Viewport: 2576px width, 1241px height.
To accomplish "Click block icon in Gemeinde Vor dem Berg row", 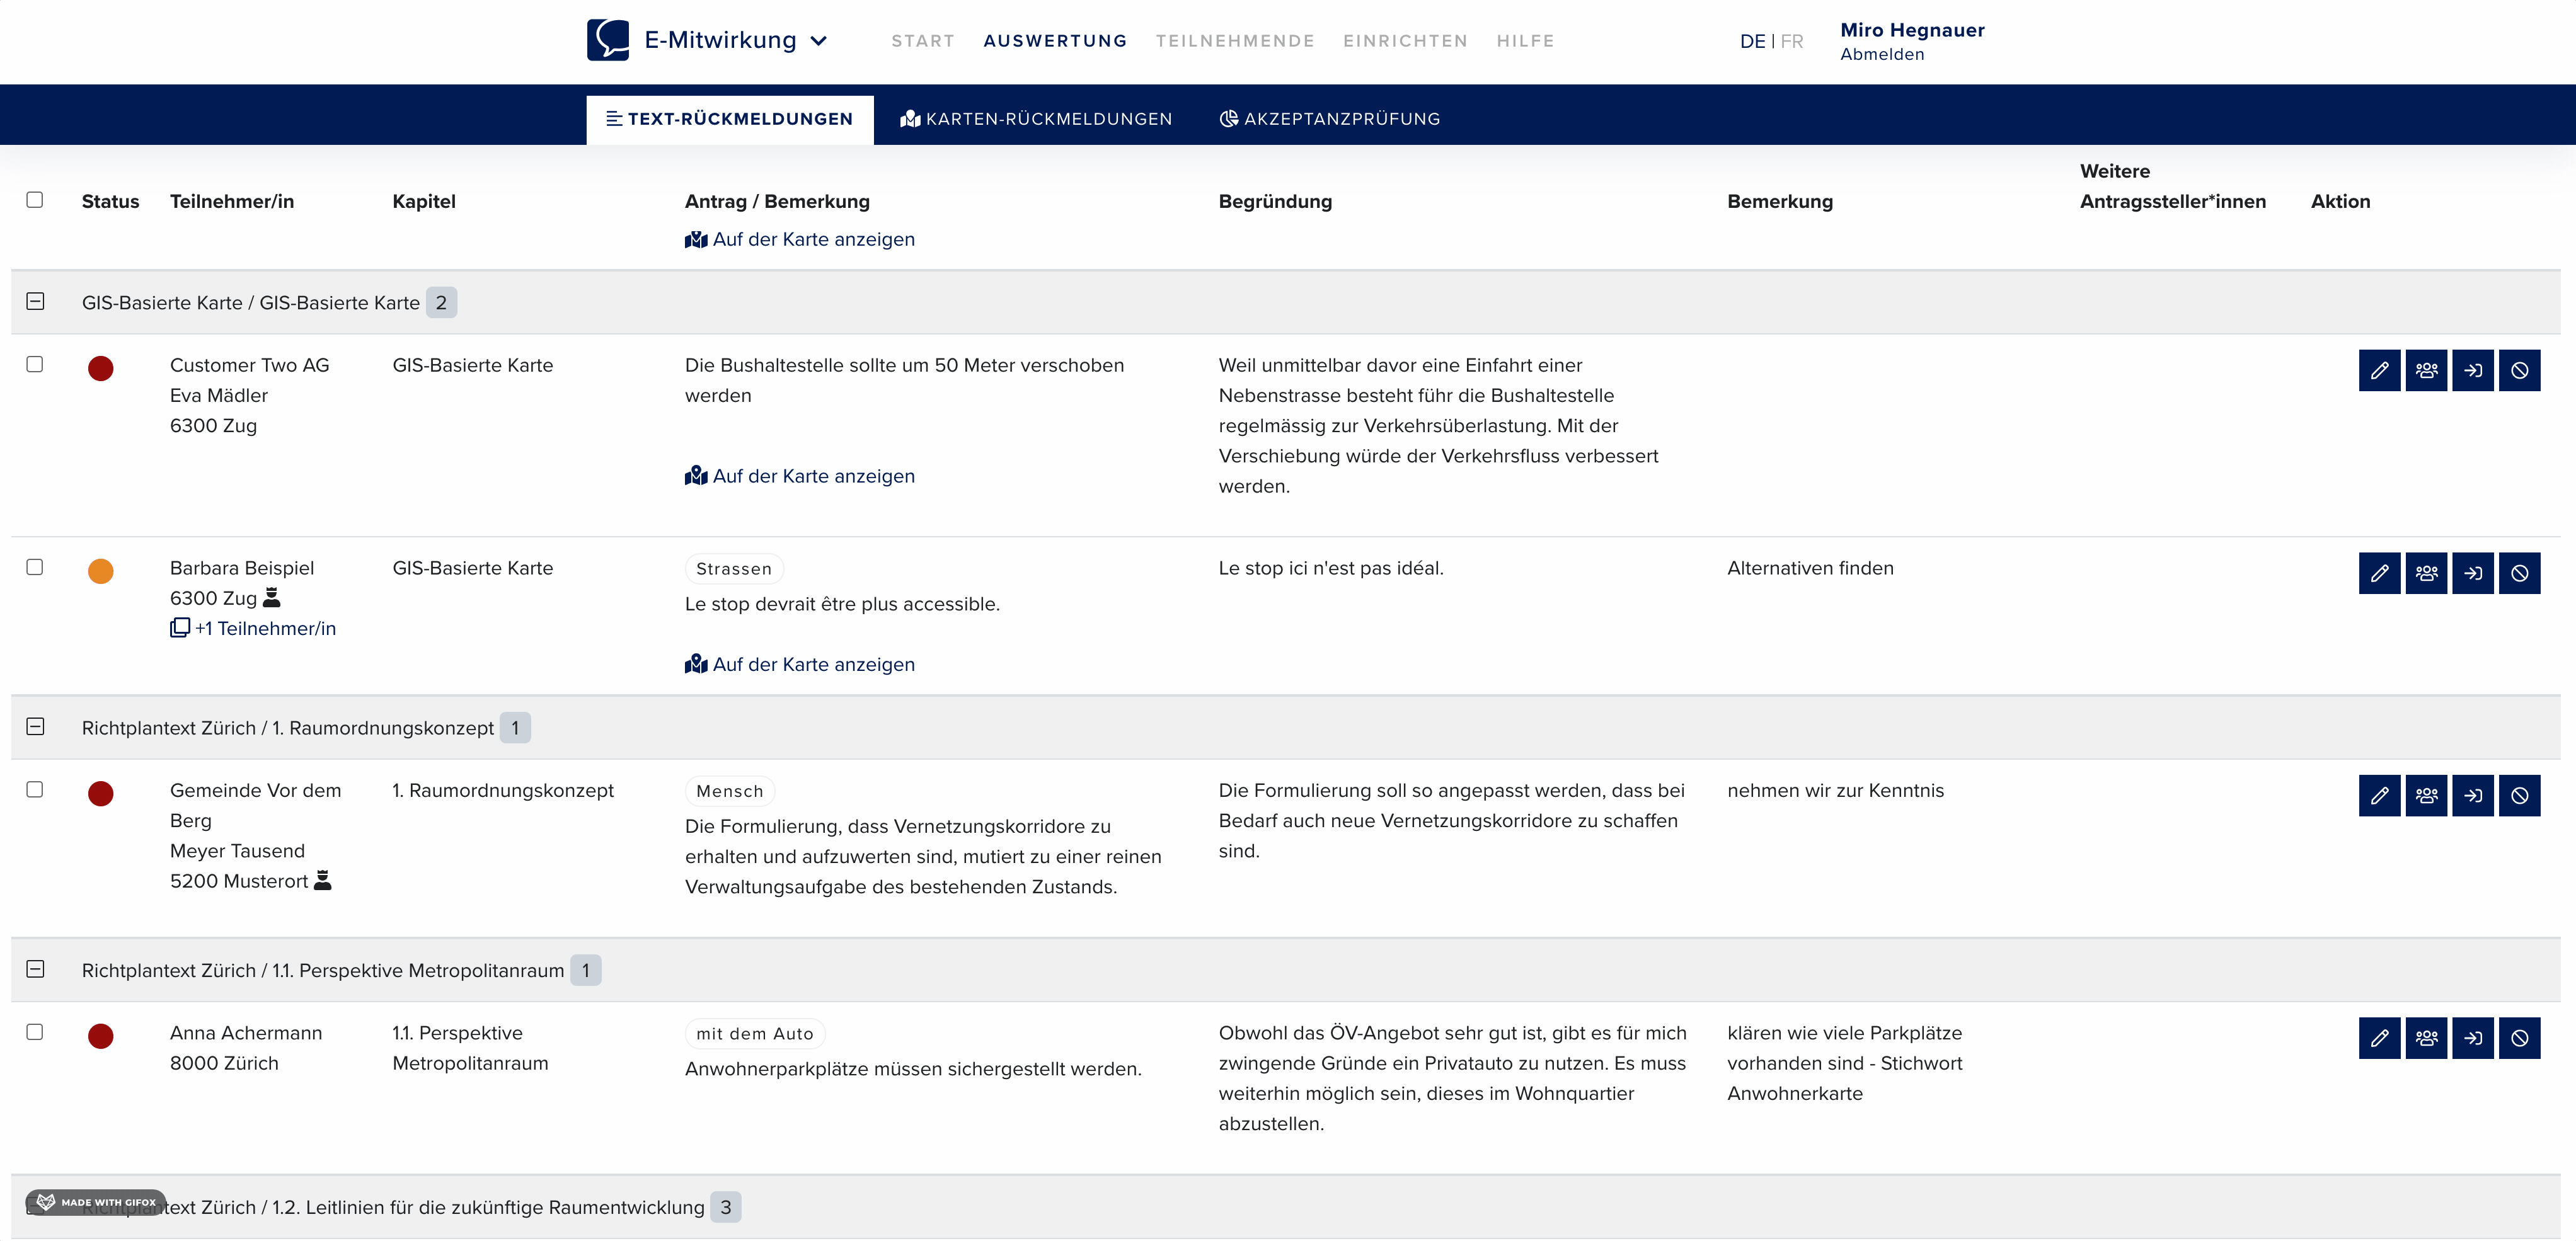I will [x=2519, y=795].
